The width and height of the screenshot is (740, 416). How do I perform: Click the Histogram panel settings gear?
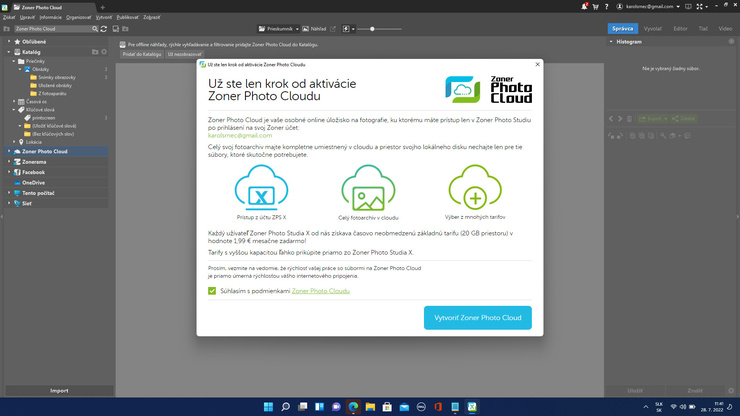pos(731,42)
